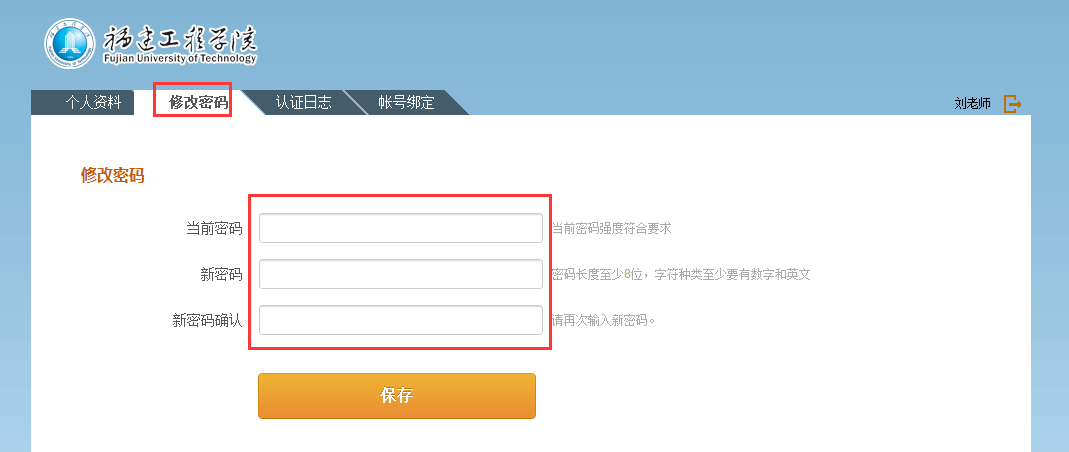Focus the 当前密码 input box

pyautogui.click(x=401, y=228)
